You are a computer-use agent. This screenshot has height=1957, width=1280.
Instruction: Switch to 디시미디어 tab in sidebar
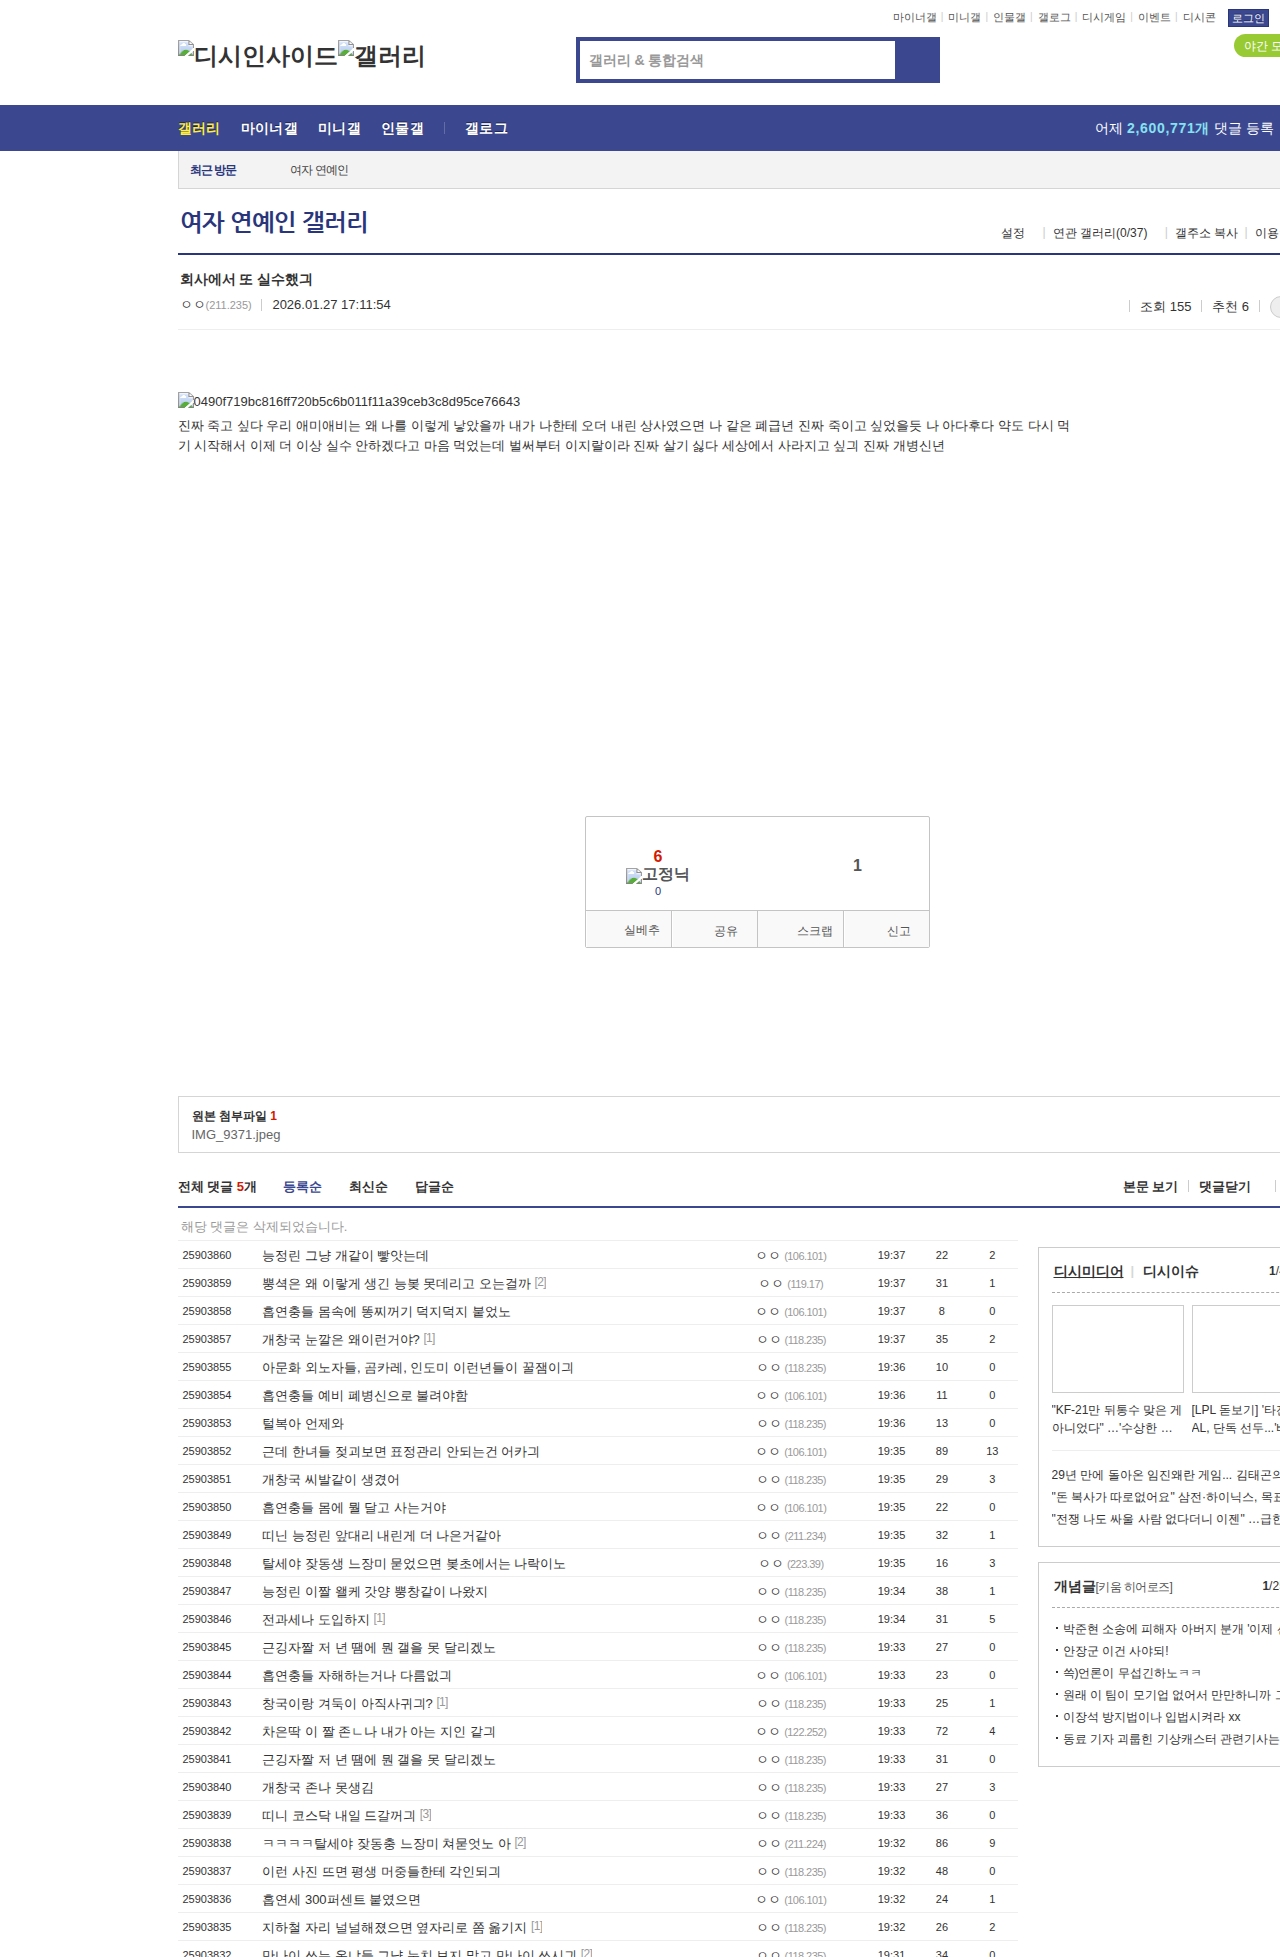click(1088, 1272)
